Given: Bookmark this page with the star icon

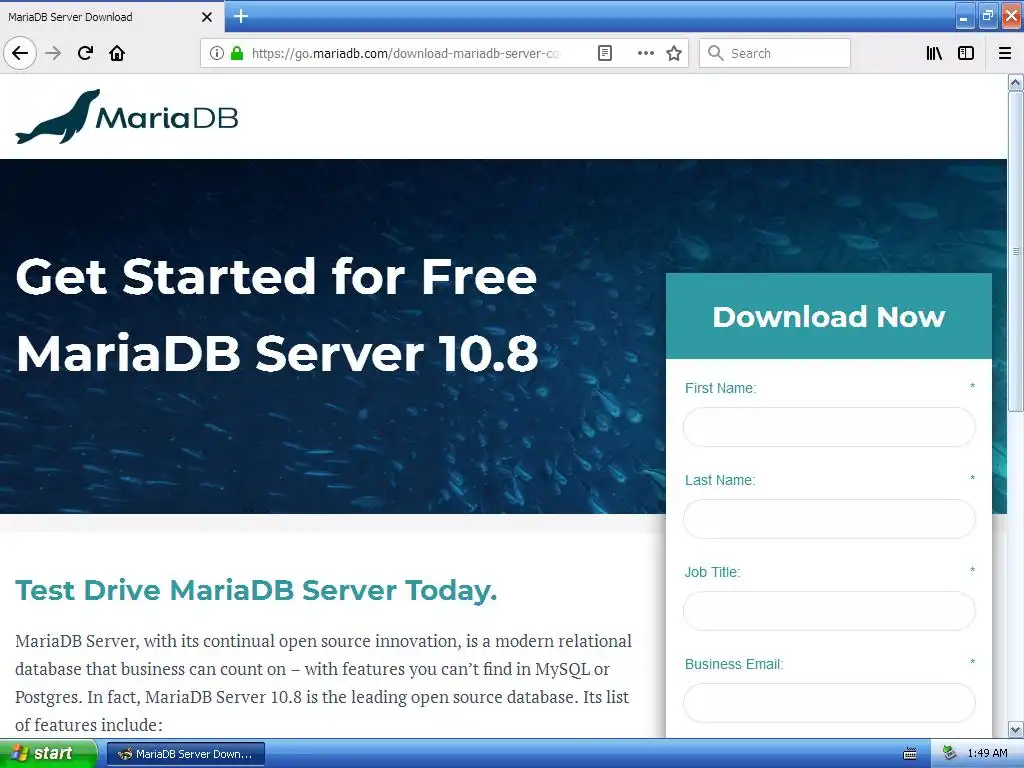Looking at the screenshot, I should click(x=674, y=53).
